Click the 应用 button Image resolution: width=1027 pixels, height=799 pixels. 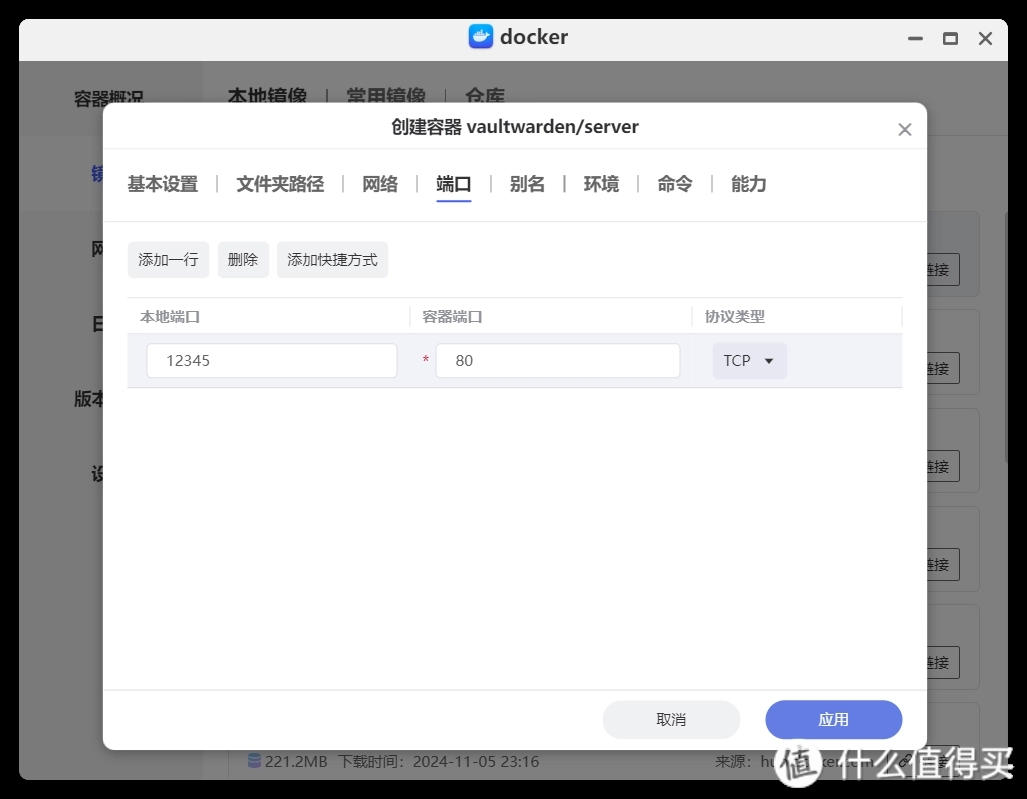pyautogui.click(x=834, y=720)
